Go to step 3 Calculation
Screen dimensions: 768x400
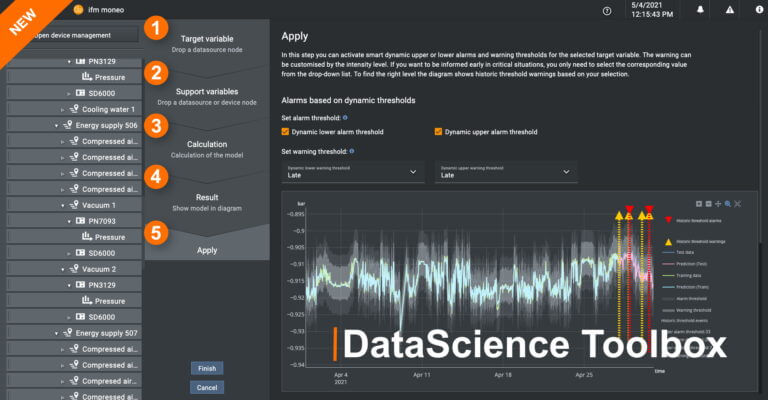pyautogui.click(x=207, y=148)
